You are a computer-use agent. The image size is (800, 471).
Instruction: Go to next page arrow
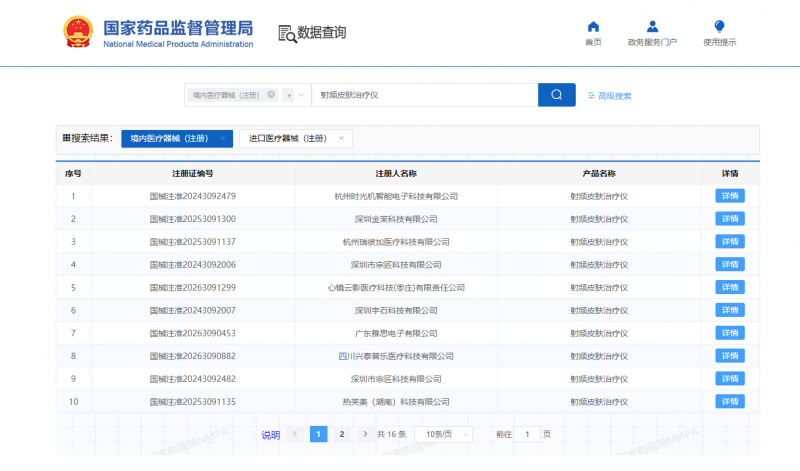(365, 434)
